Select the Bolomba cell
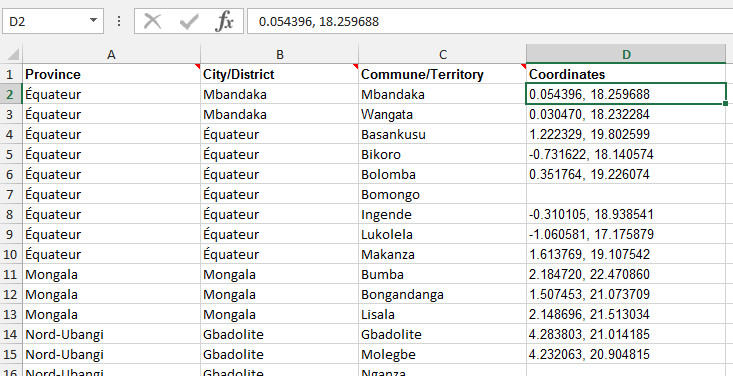Image resolution: width=733 pixels, height=376 pixels. 442,174
